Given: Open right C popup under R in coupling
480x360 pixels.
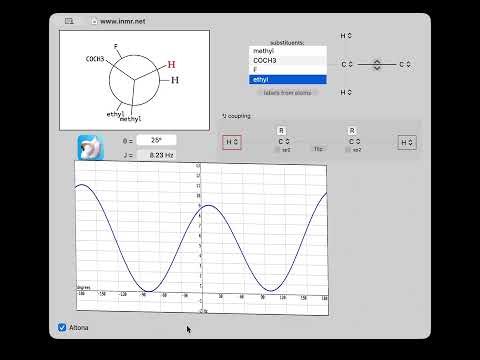Looking at the screenshot, I should pyautogui.click(x=354, y=142).
